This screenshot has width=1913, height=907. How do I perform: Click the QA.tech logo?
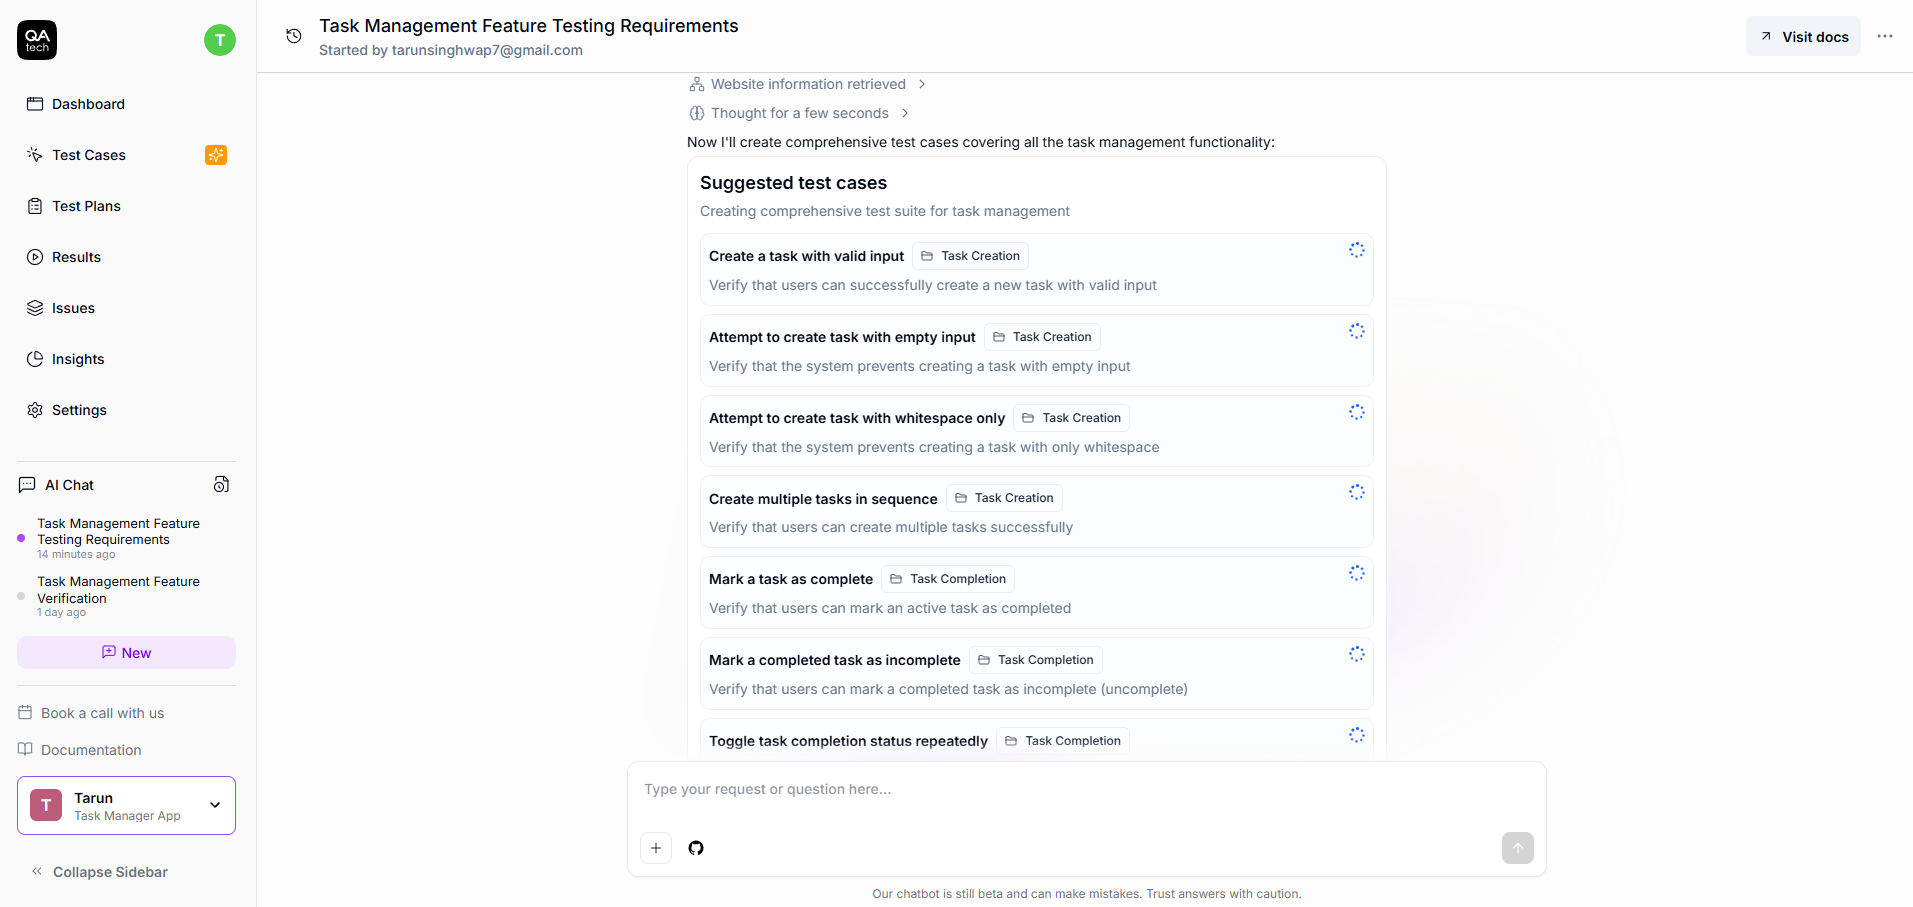coord(37,40)
